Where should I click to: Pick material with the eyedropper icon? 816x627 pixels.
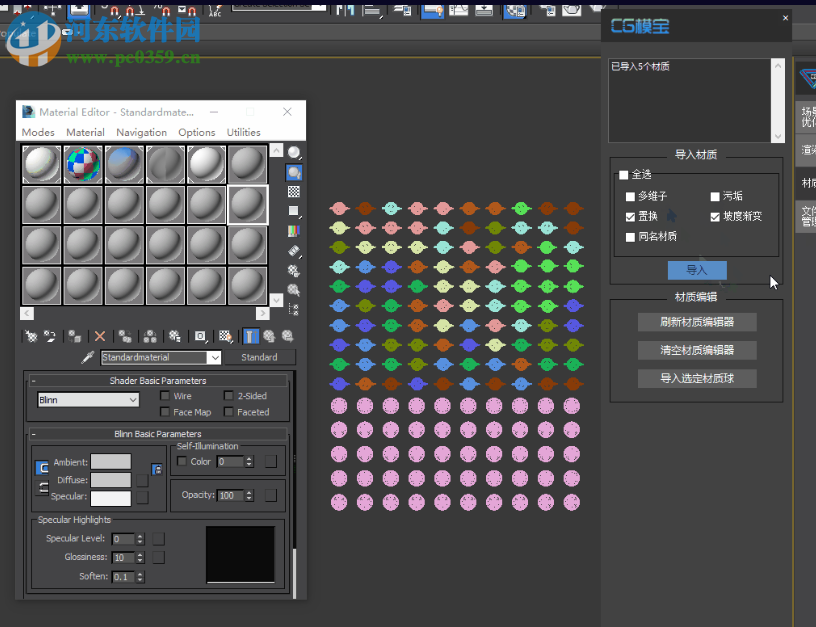87,357
